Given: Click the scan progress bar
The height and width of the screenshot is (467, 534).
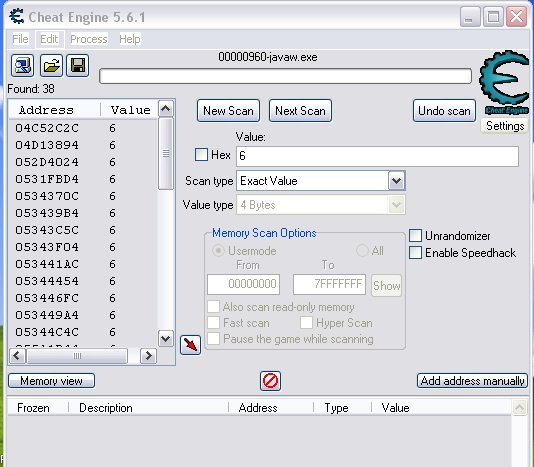Looking at the screenshot, I should [x=285, y=76].
